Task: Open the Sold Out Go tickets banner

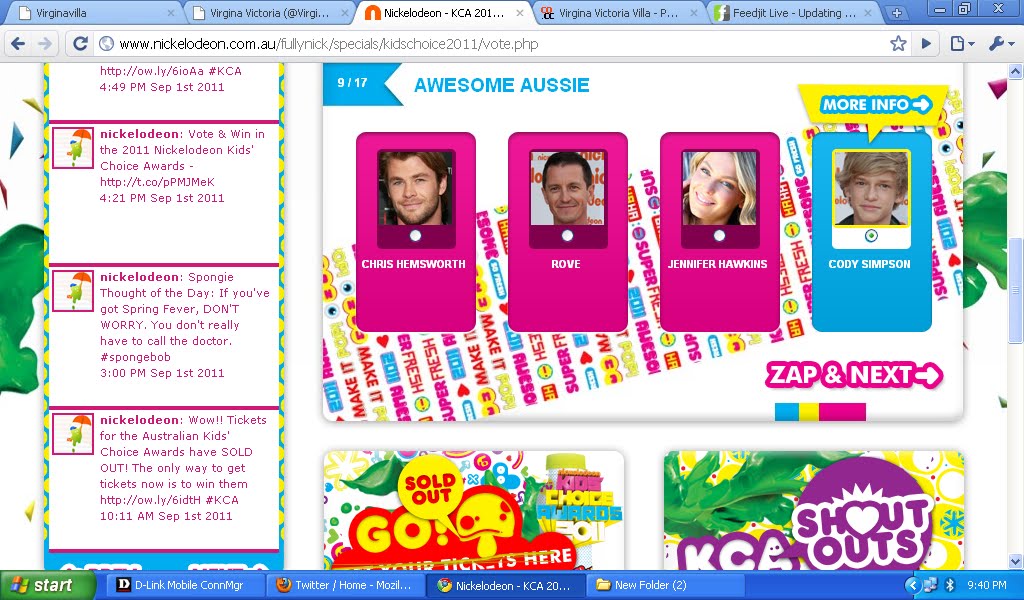Action: click(x=473, y=511)
